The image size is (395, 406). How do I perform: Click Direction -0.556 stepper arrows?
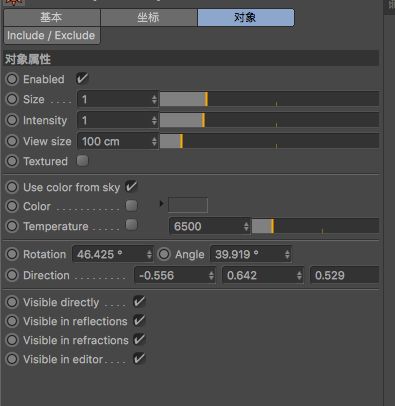click(211, 275)
